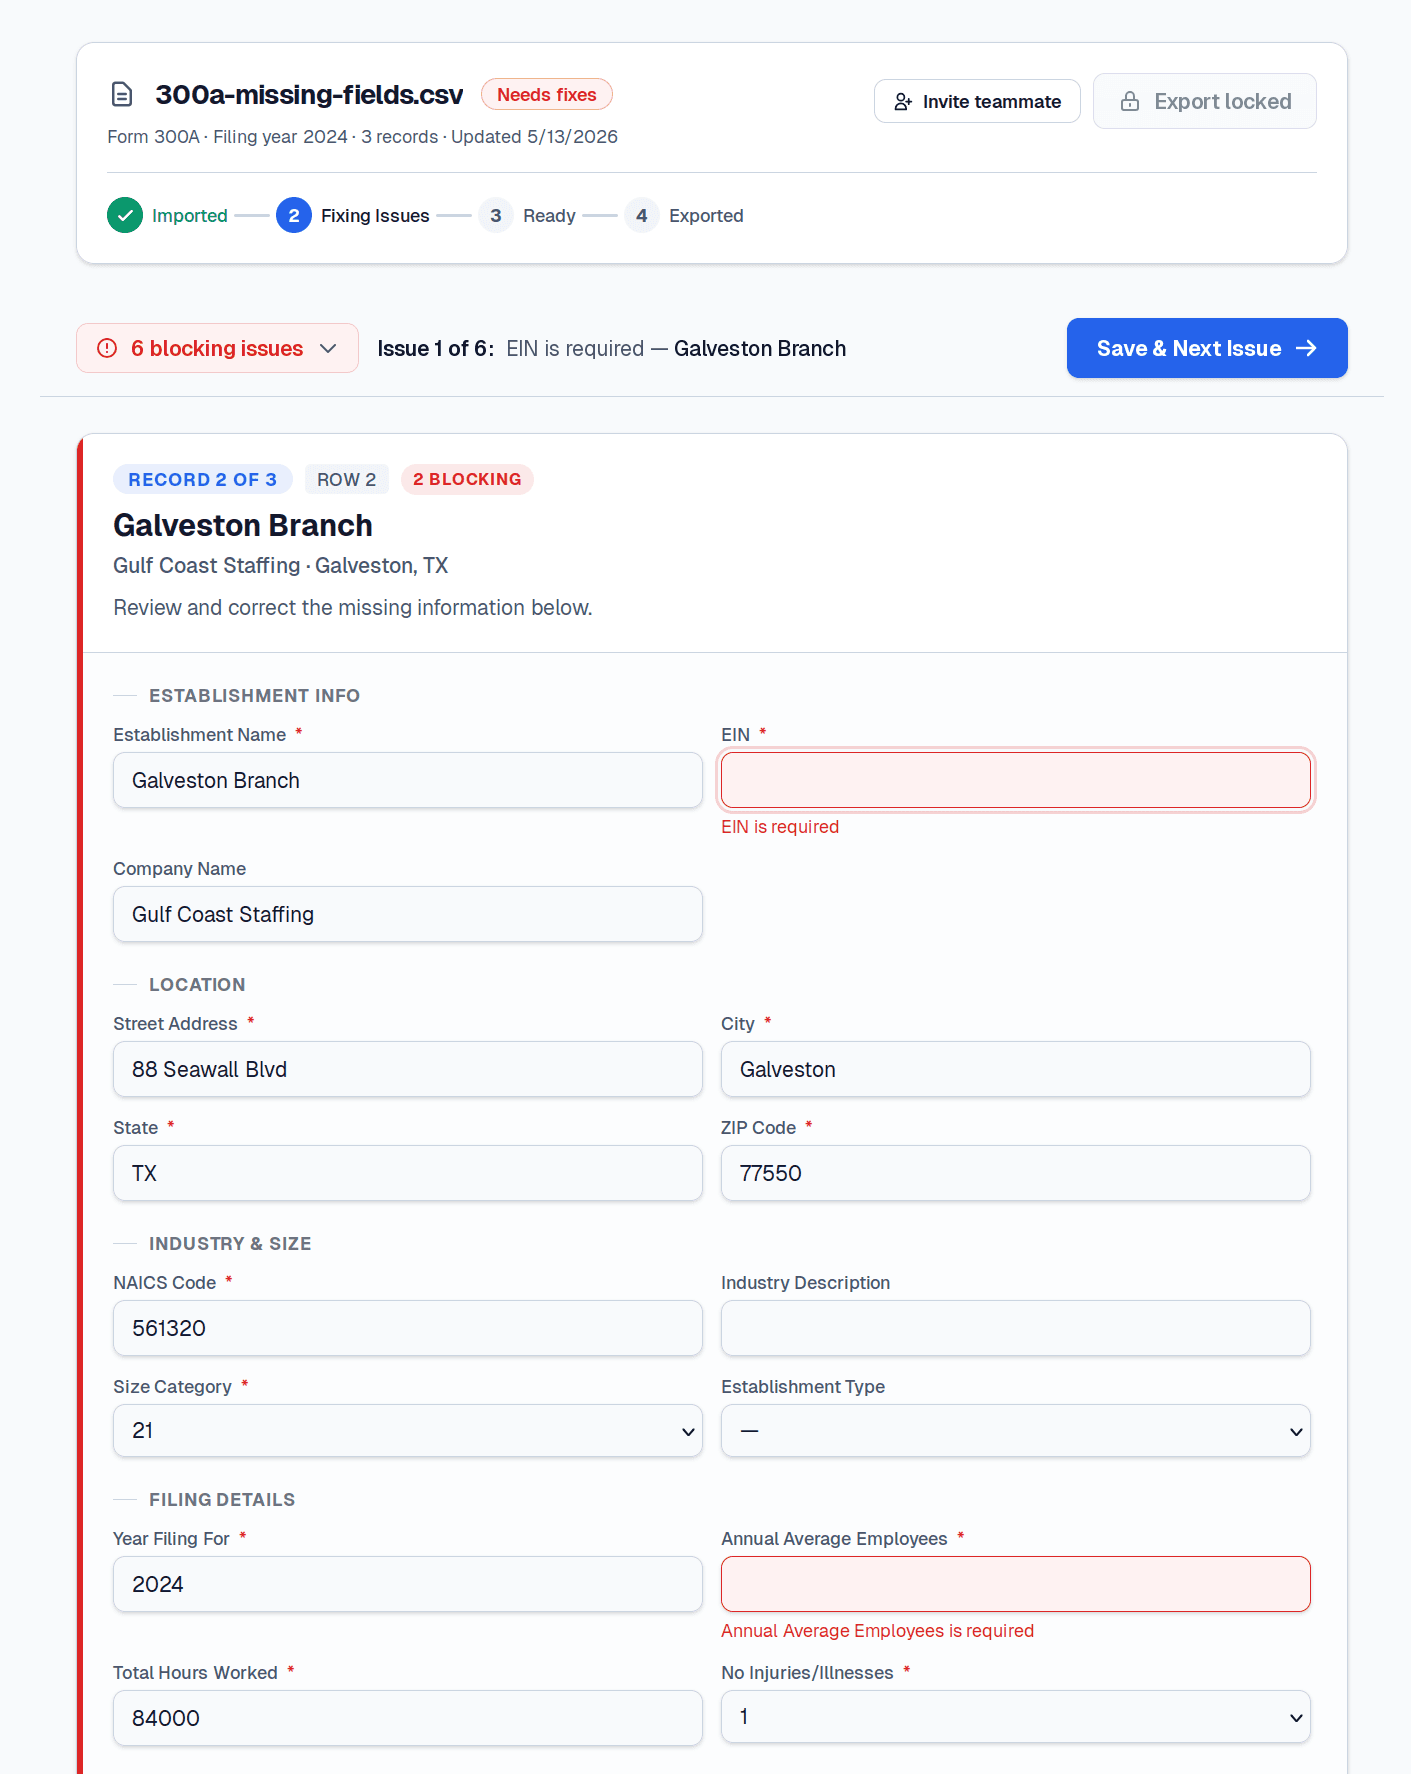Click the State field showing TX
Image resolution: width=1411 pixels, height=1774 pixels.
pos(408,1173)
